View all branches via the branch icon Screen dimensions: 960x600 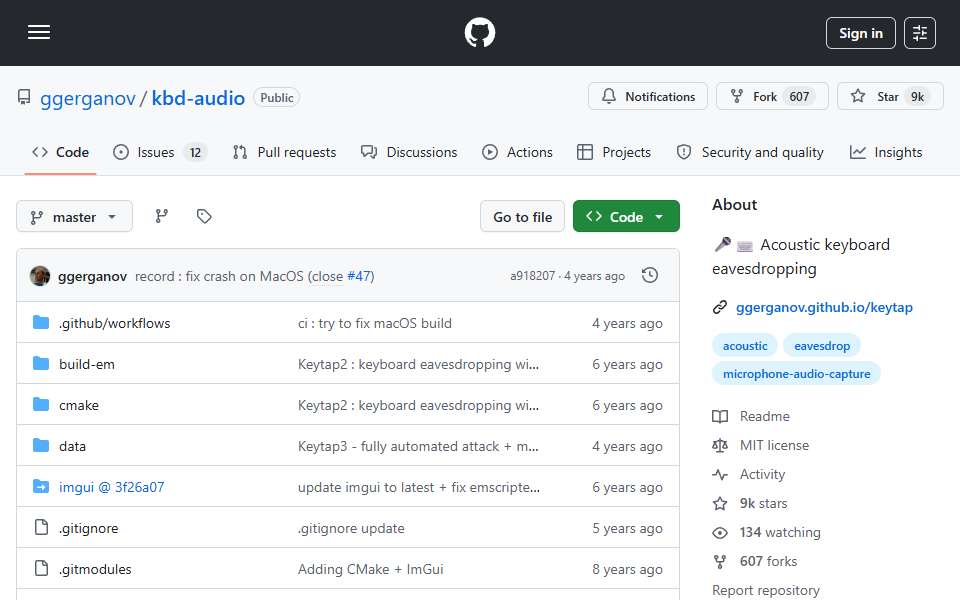pos(162,216)
